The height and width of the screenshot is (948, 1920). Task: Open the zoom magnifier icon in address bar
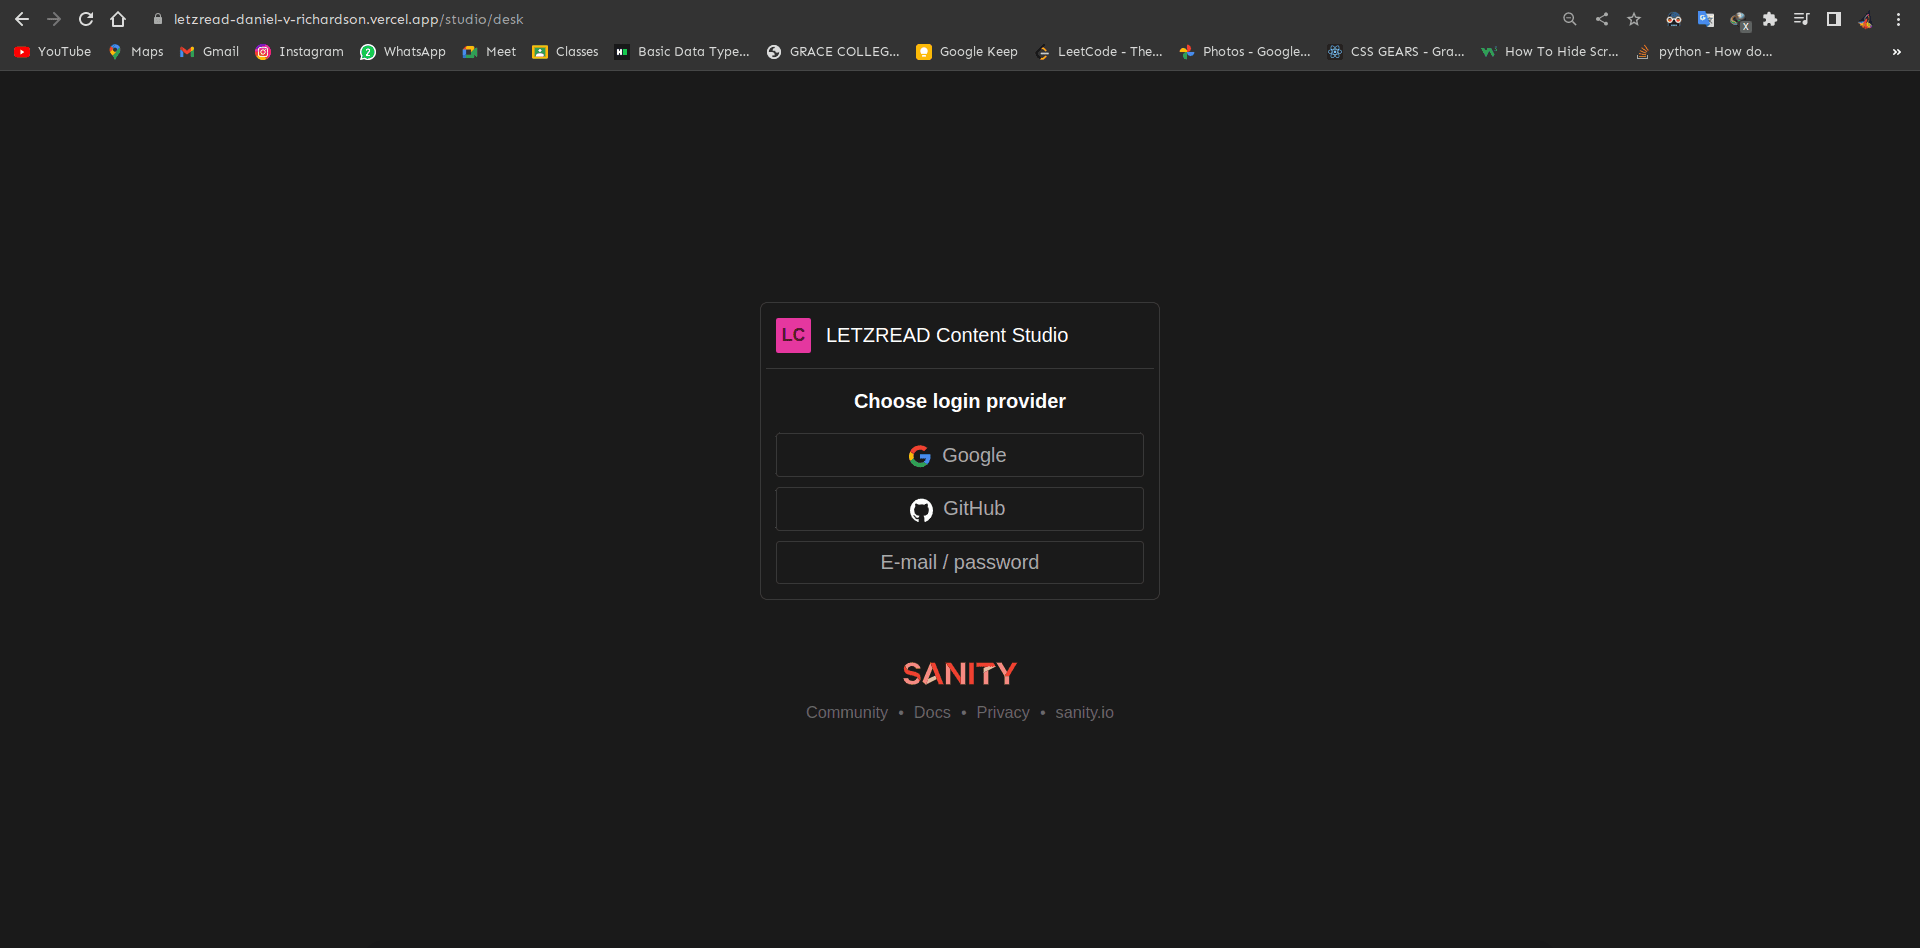pos(1570,19)
